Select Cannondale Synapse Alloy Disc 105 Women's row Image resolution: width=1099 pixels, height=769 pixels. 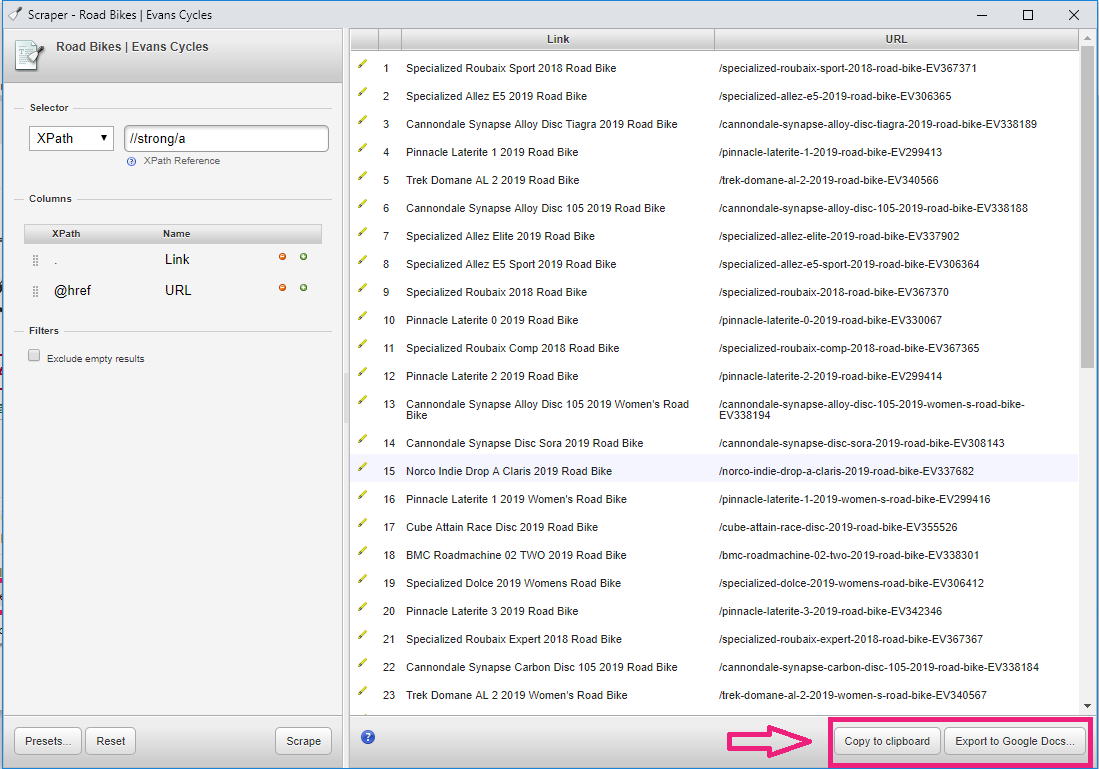547,409
